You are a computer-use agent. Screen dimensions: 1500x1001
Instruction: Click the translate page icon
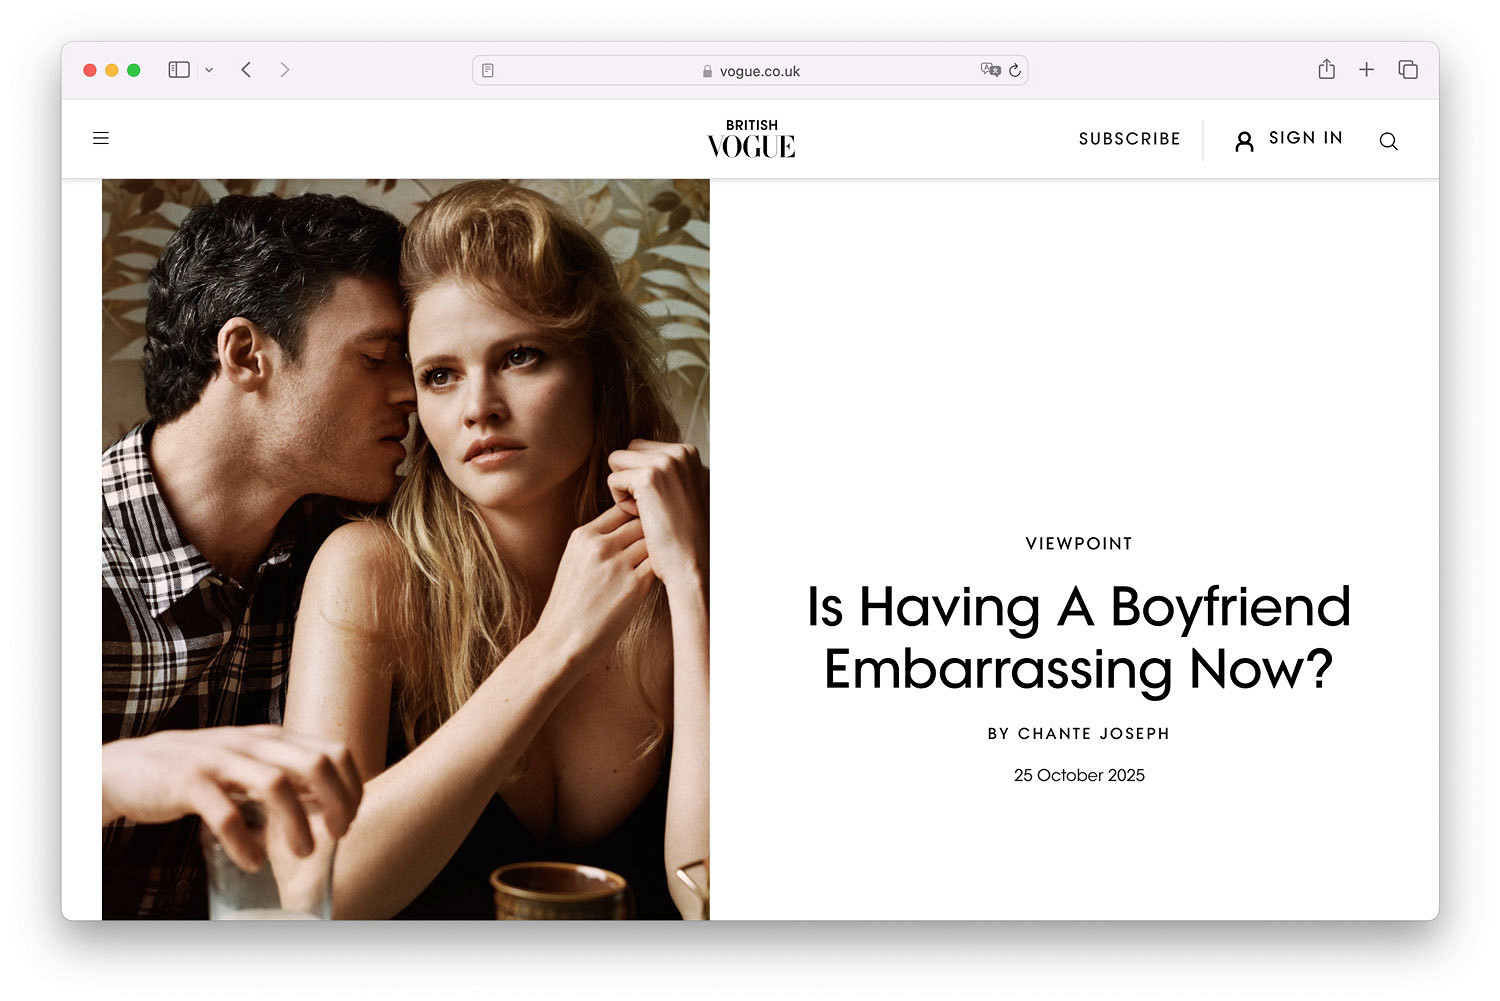[990, 70]
